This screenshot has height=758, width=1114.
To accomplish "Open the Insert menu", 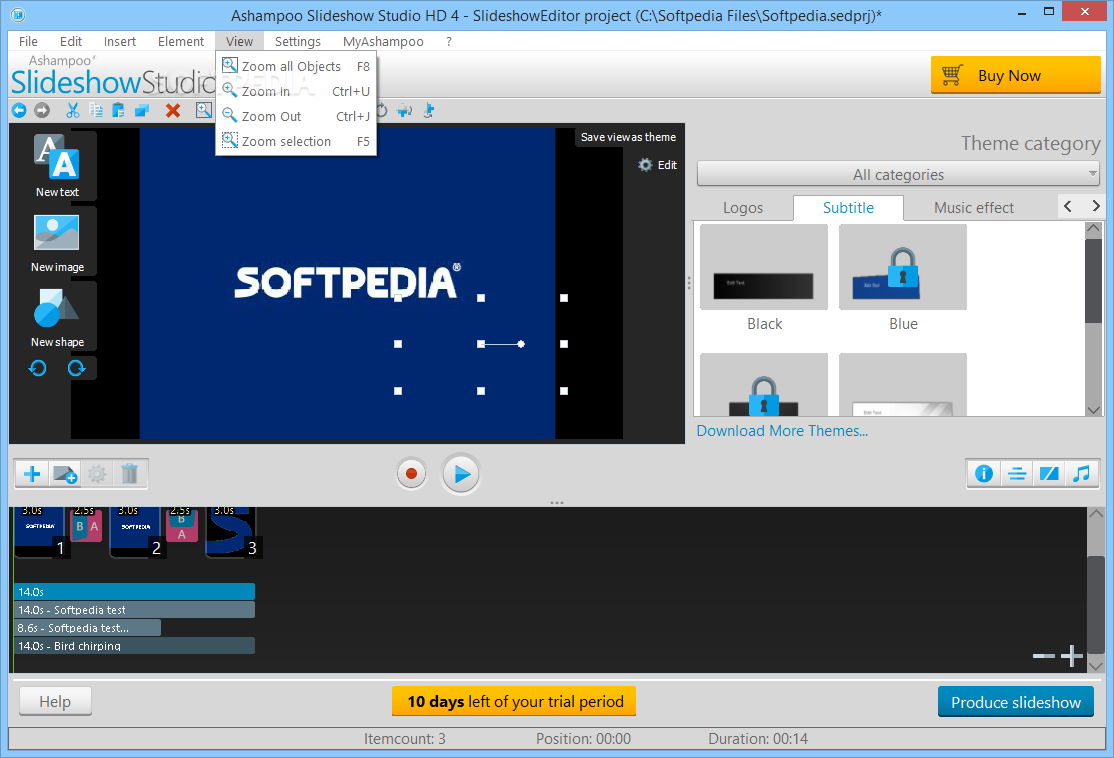I will pos(119,41).
